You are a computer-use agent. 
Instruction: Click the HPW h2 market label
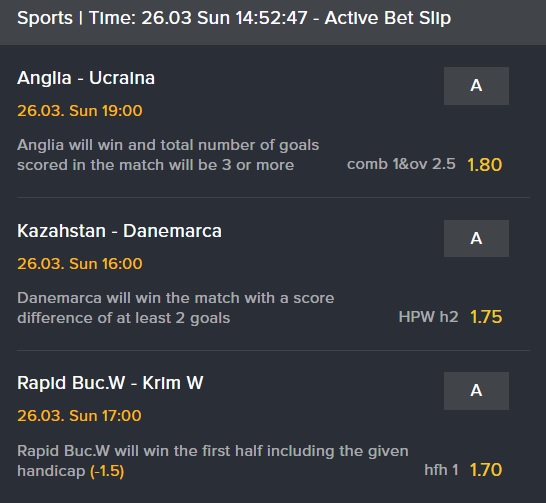(x=428, y=317)
